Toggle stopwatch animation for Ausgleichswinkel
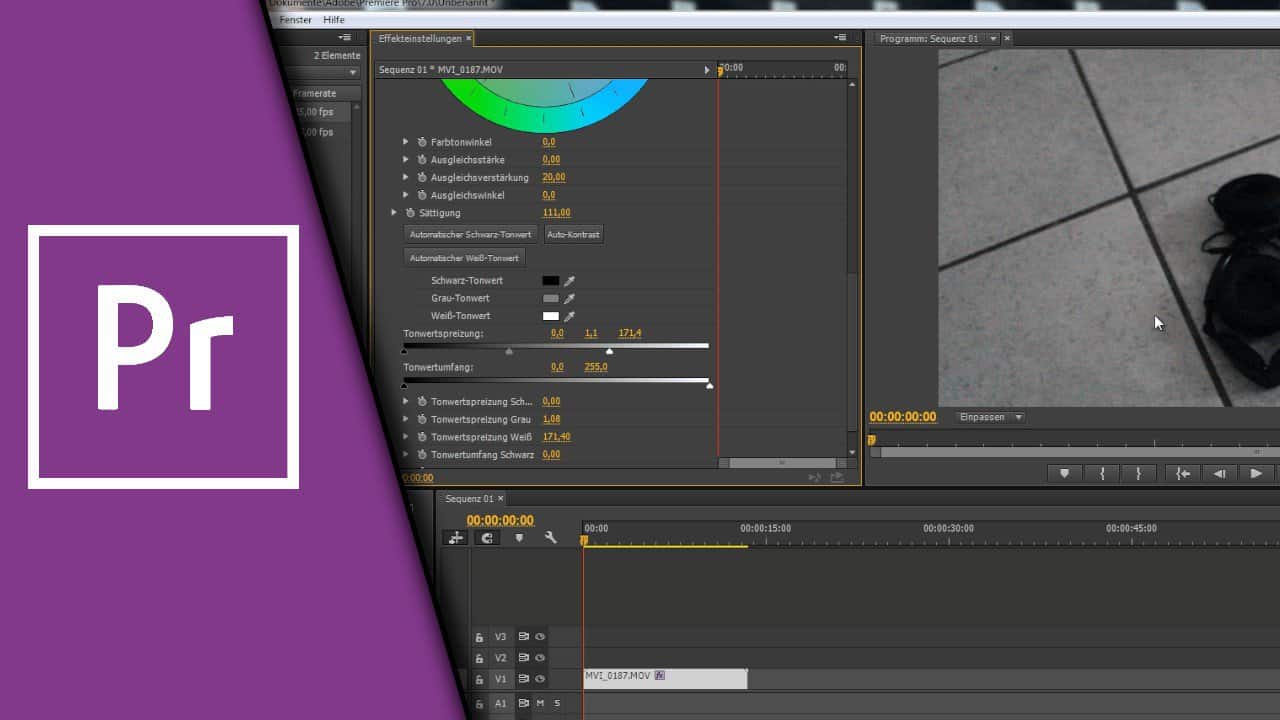 [x=422, y=195]
